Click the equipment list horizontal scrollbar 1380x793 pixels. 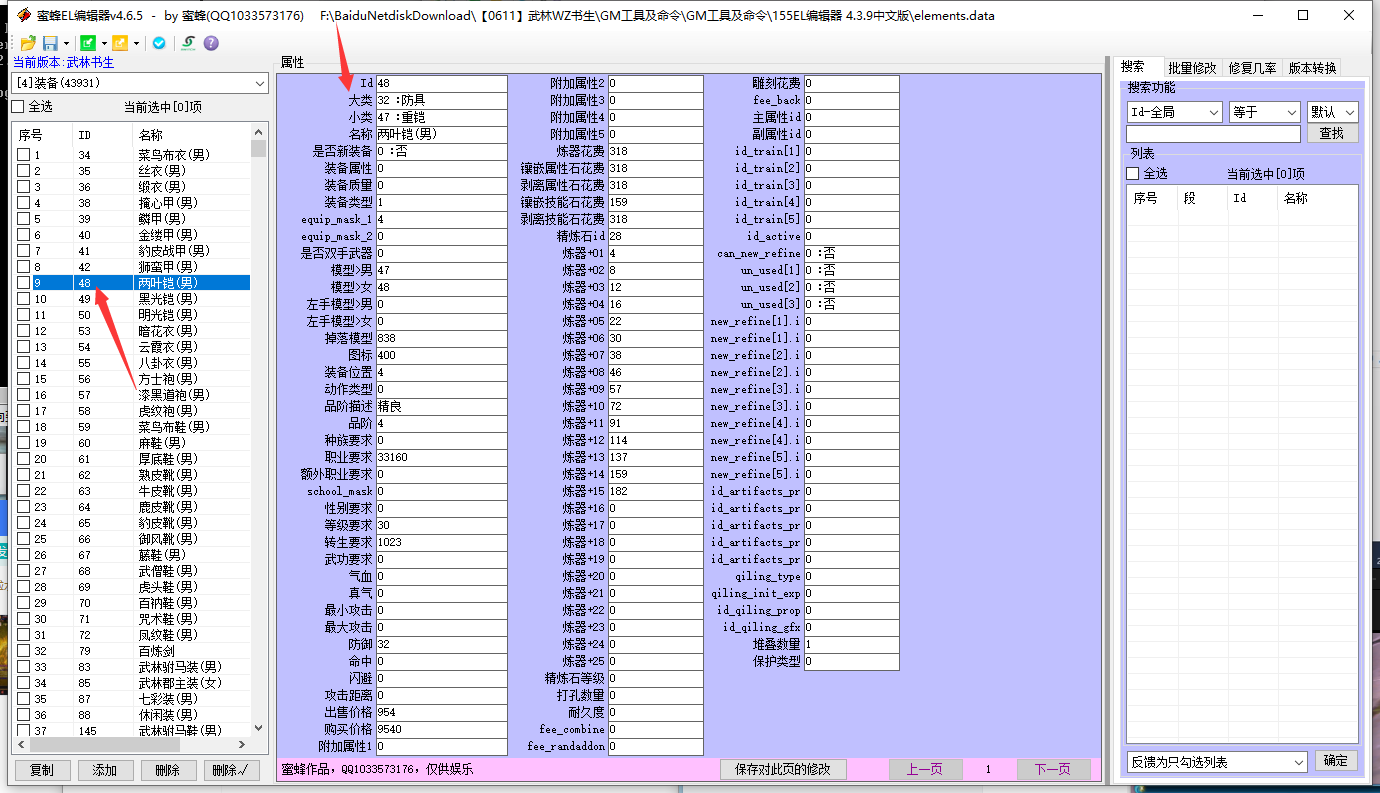(x=130, y=745)
